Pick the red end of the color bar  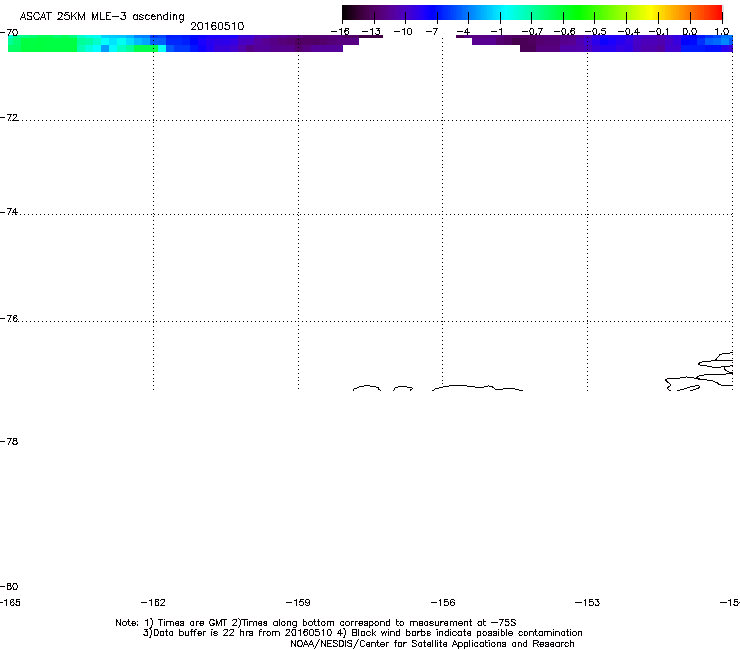[x=715, y=13]
